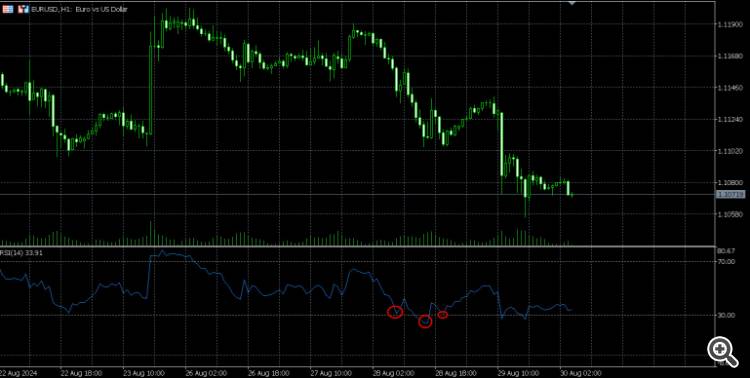Click the smallest red oval on RSI
This screenshot has height=378, width=750.
pos(443,314)
